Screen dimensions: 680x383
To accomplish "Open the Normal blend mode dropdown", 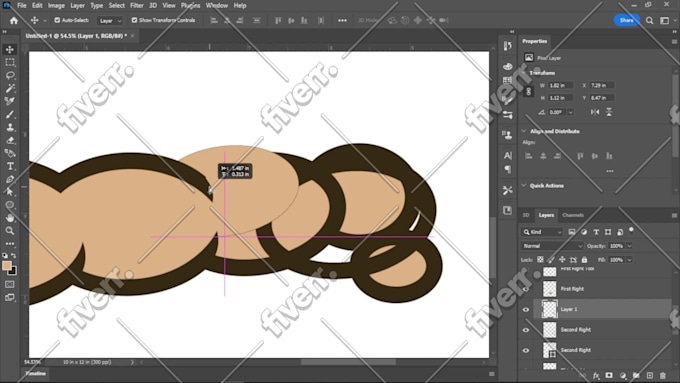I will click(x=552, y=246).
